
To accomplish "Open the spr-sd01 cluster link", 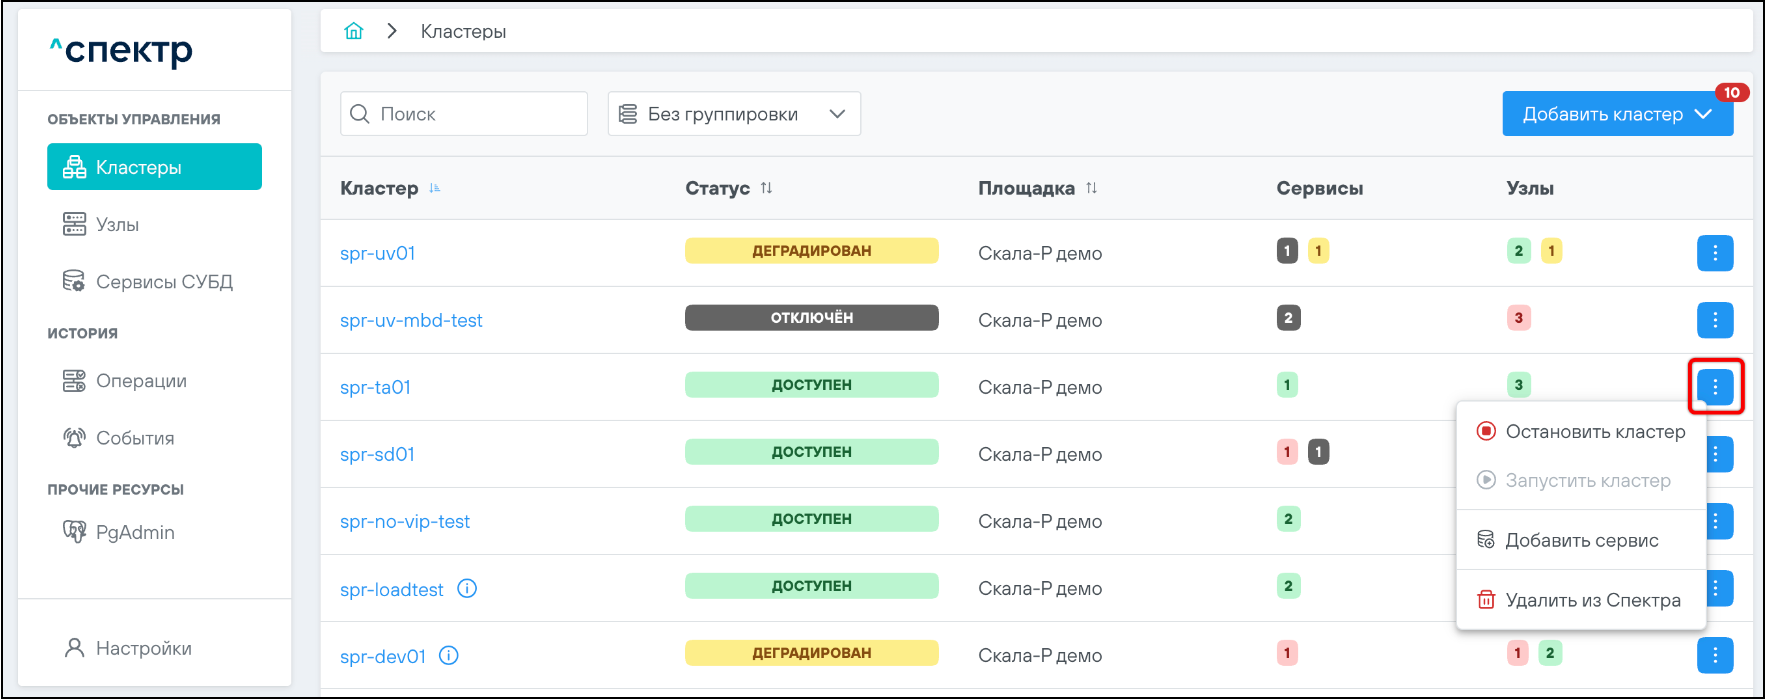I will coord(377,454).
